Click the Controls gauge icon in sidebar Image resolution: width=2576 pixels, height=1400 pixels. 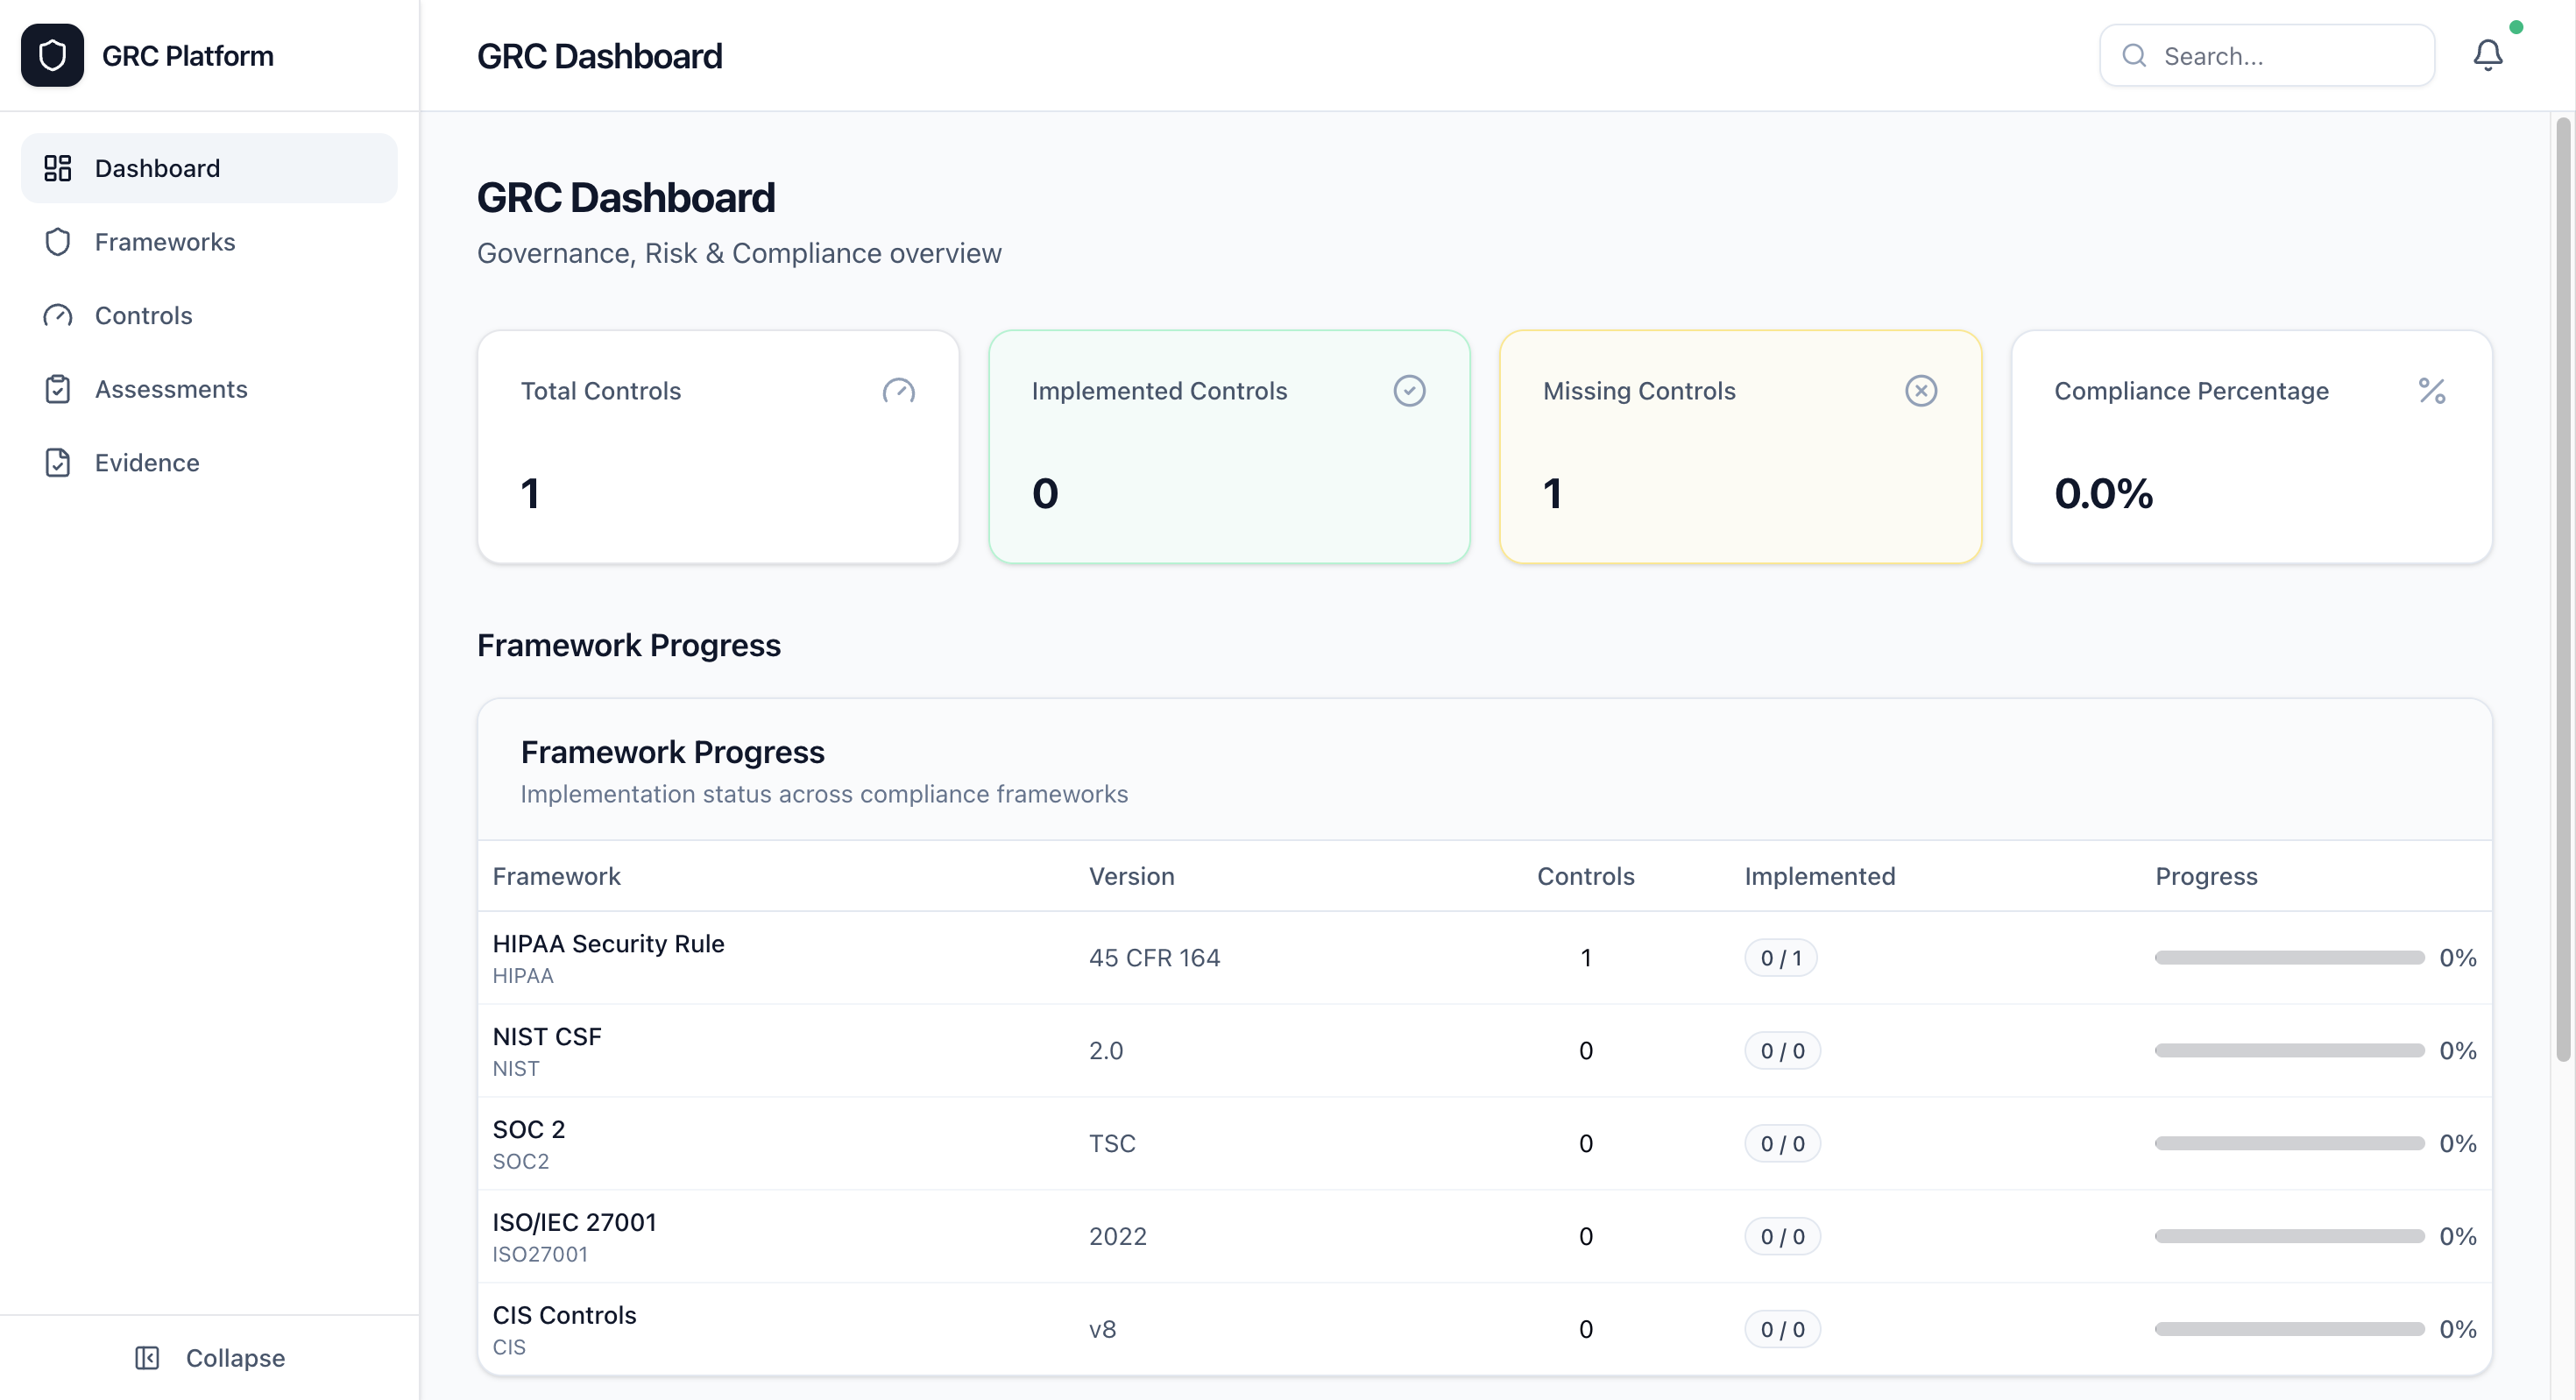pyautogui.click(x=57, y=315)
